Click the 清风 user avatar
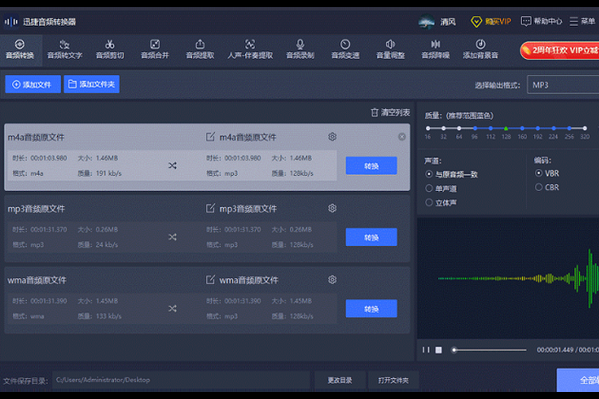This screenshot has width=599, height=399. (426, 22)
